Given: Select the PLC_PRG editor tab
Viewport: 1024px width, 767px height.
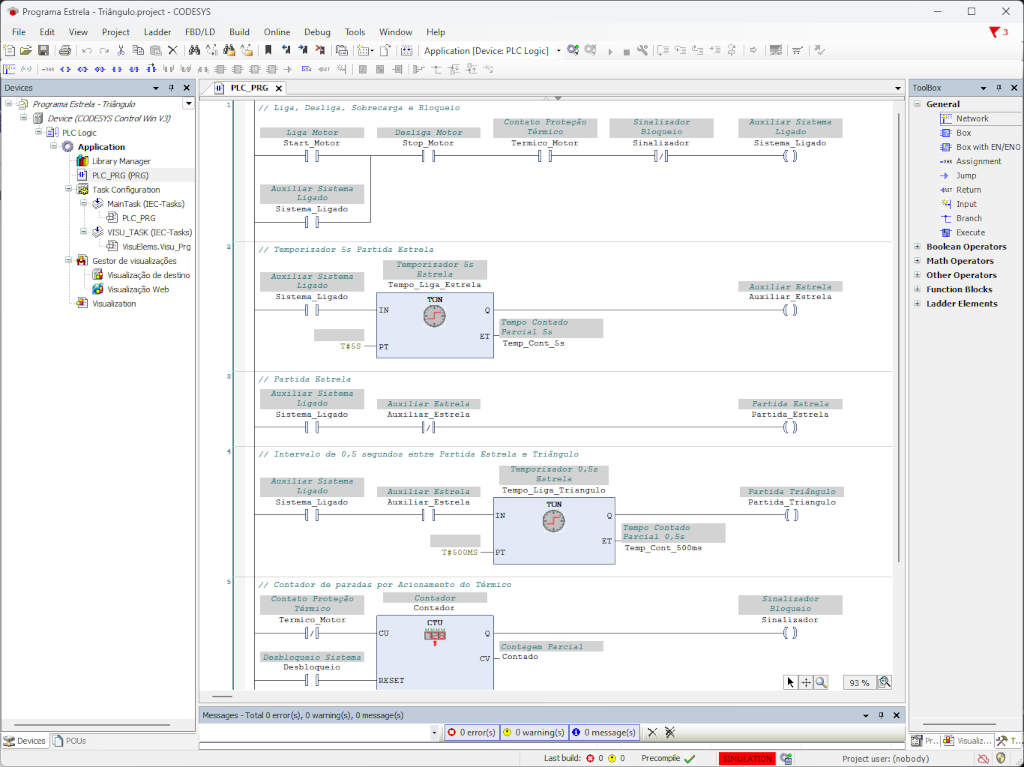Looking at the screenshot, I should pos(249,88).
